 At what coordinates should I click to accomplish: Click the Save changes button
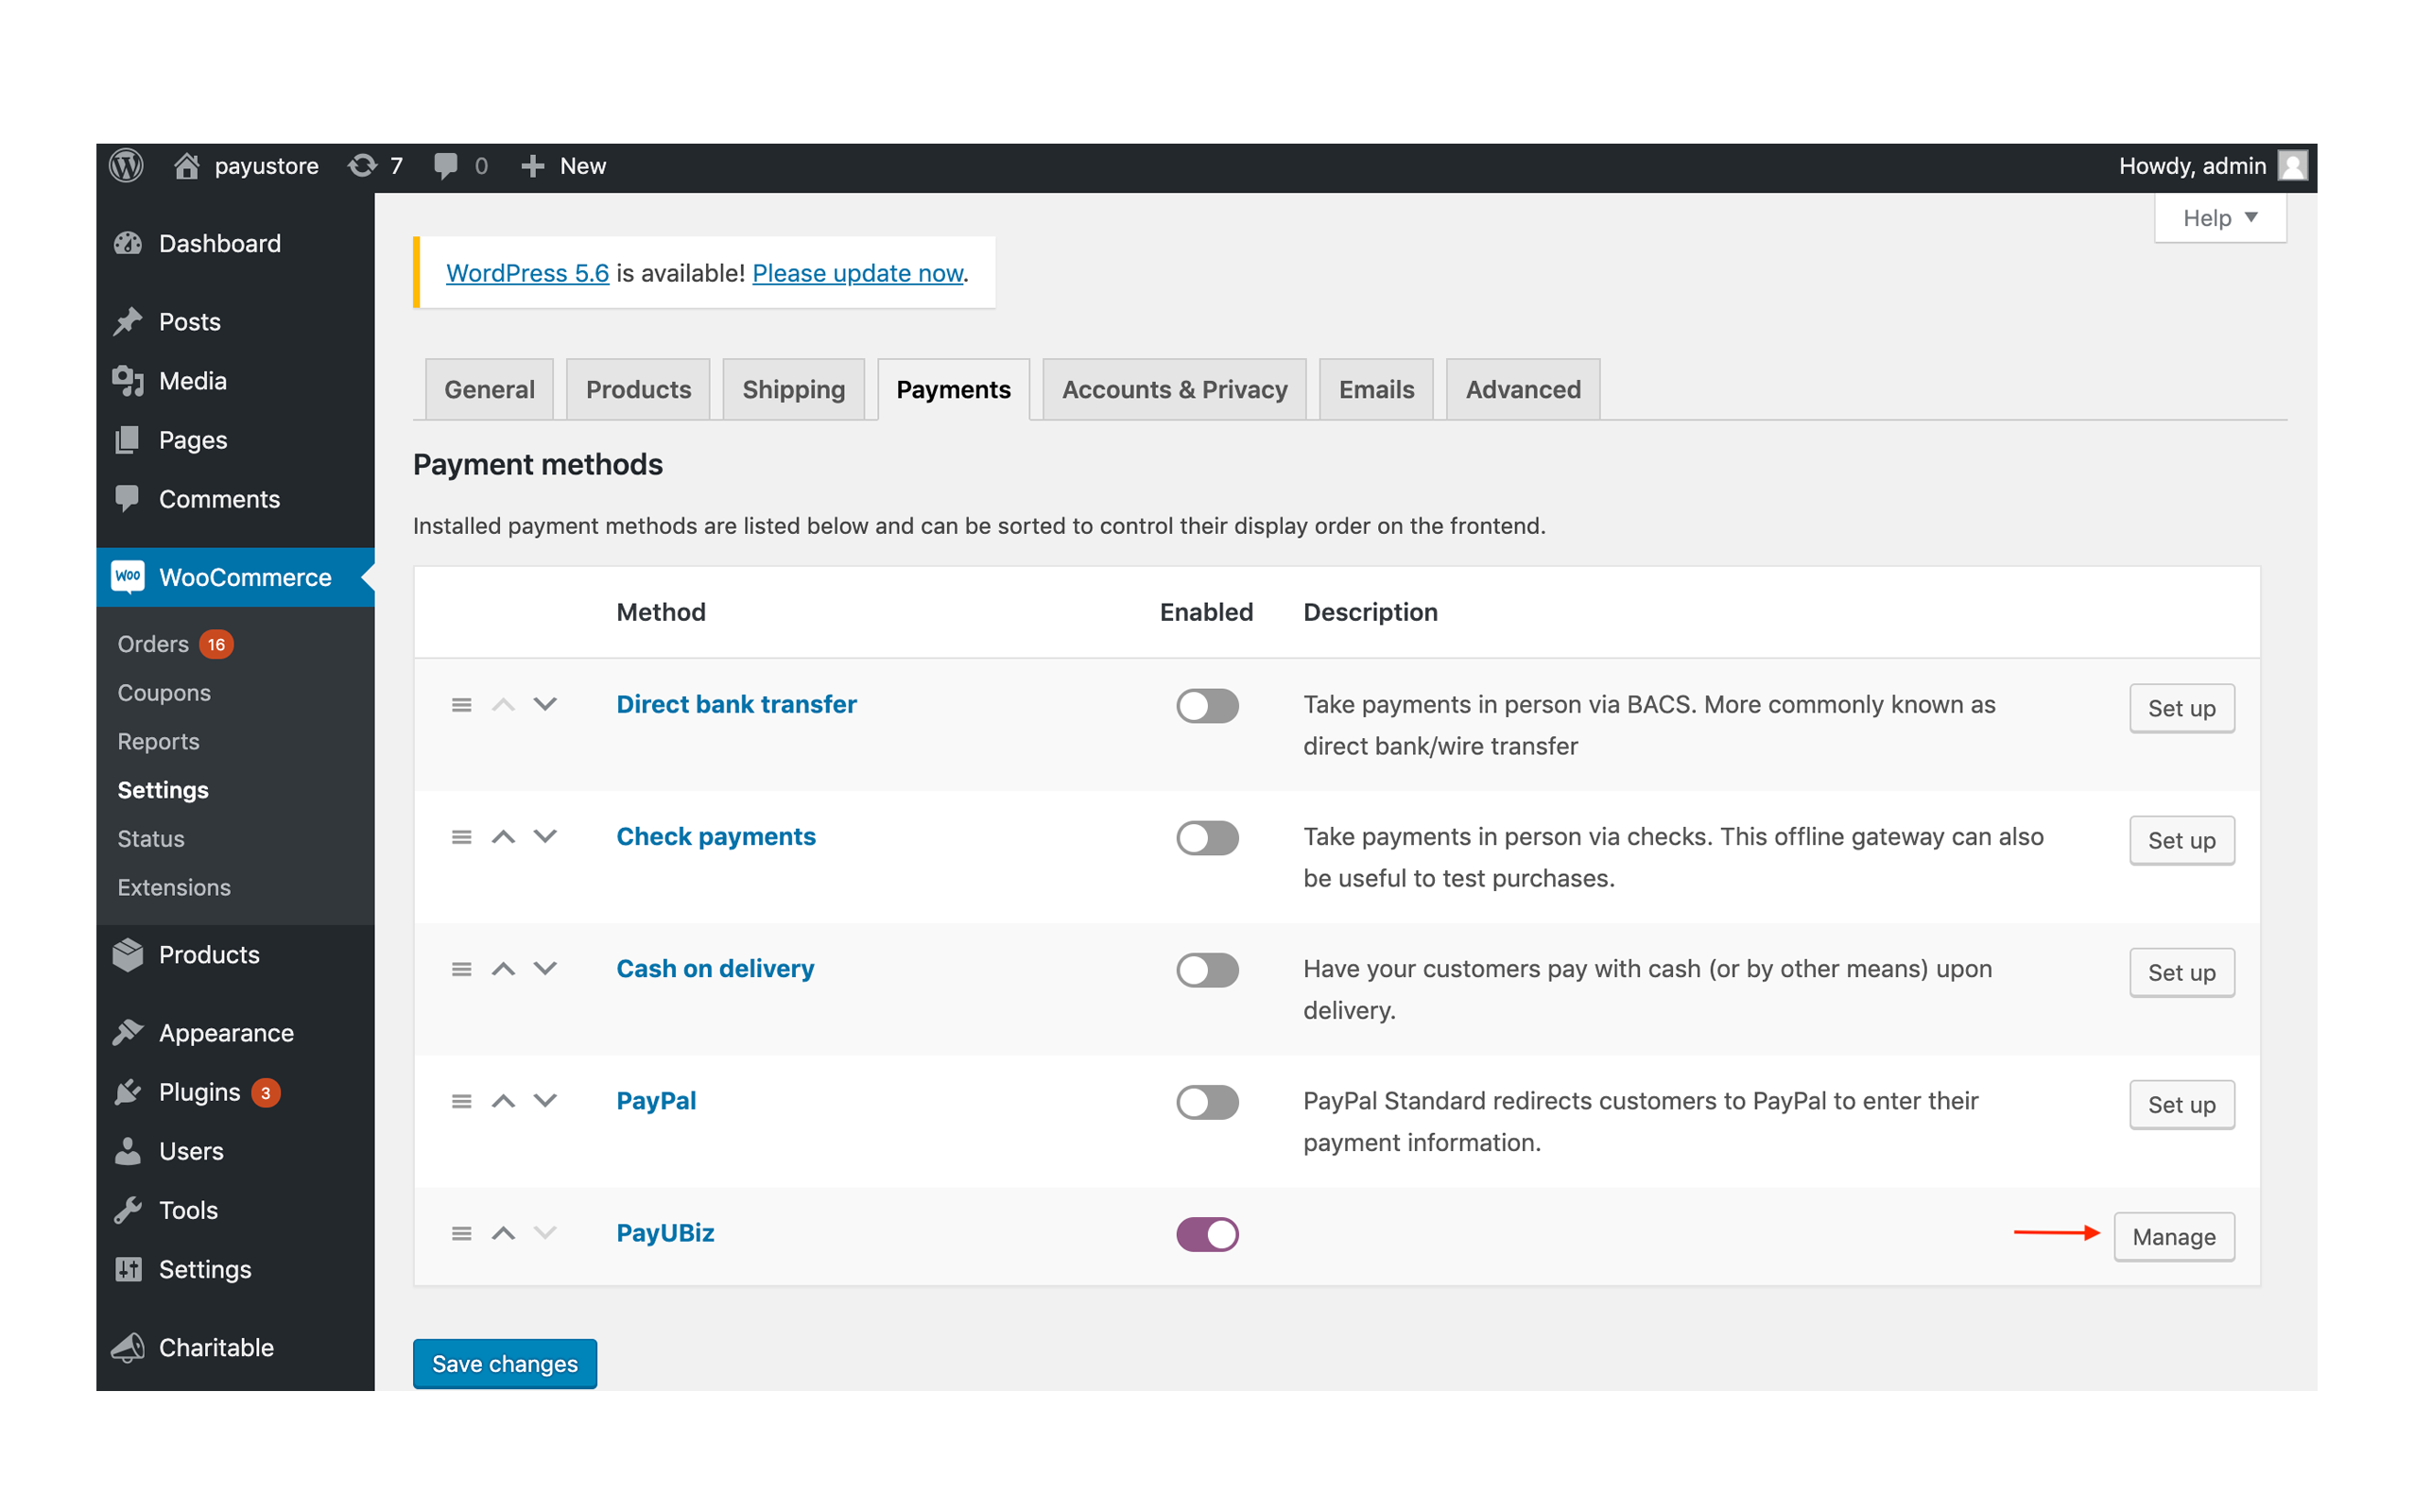click(x=505, y=1364)
